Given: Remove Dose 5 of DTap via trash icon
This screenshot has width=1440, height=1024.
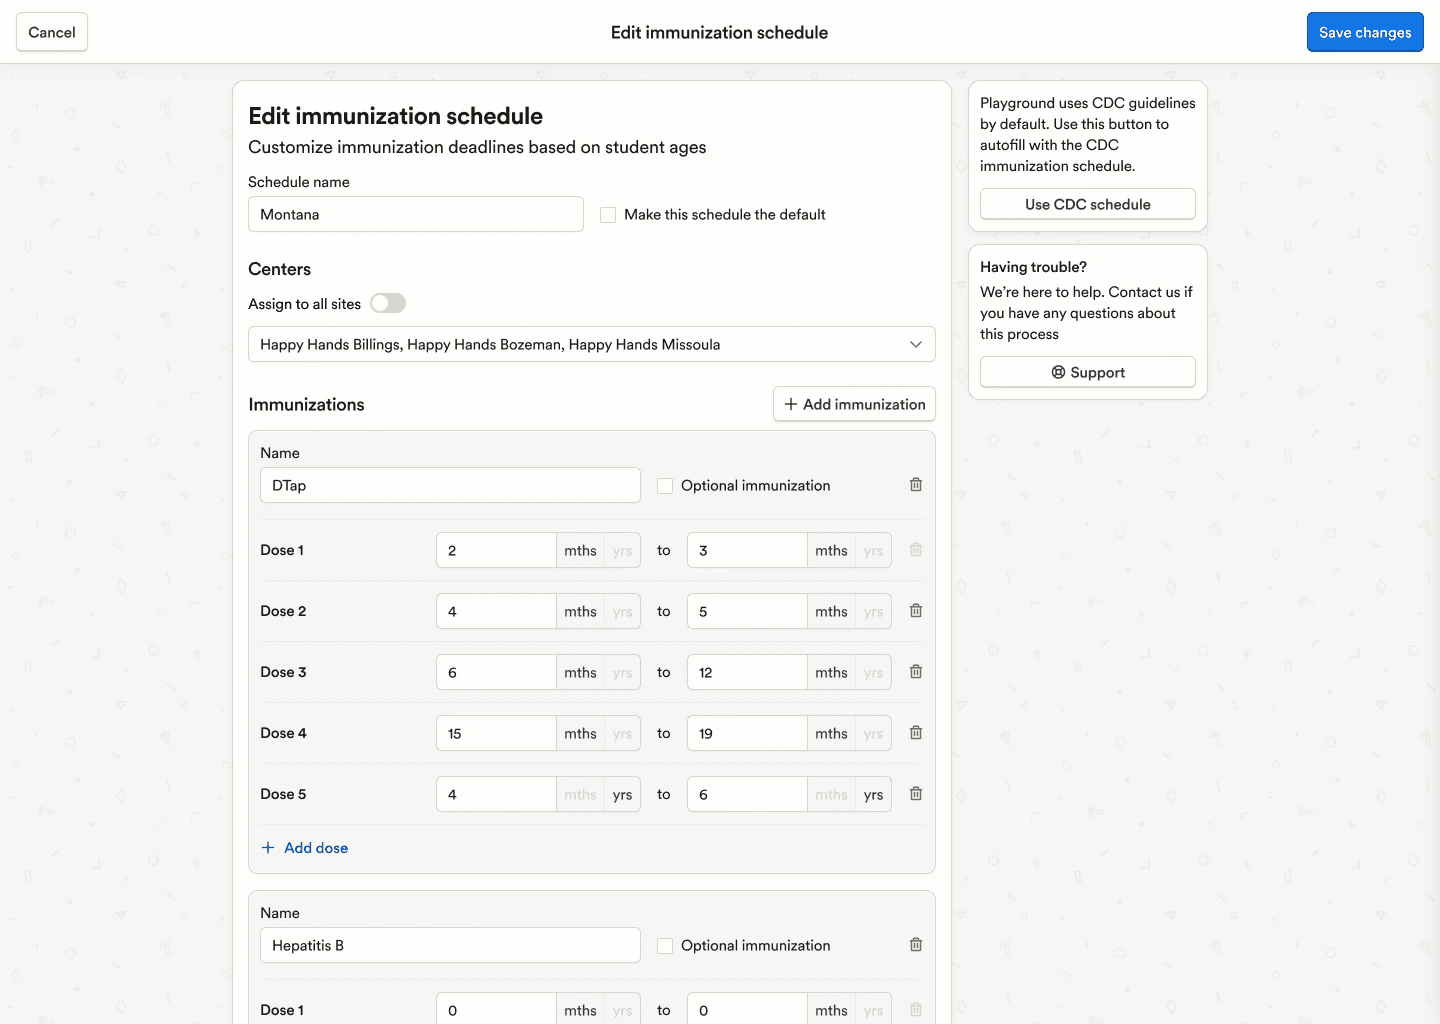Looking at the screenshot, I should tap(915, 793).
